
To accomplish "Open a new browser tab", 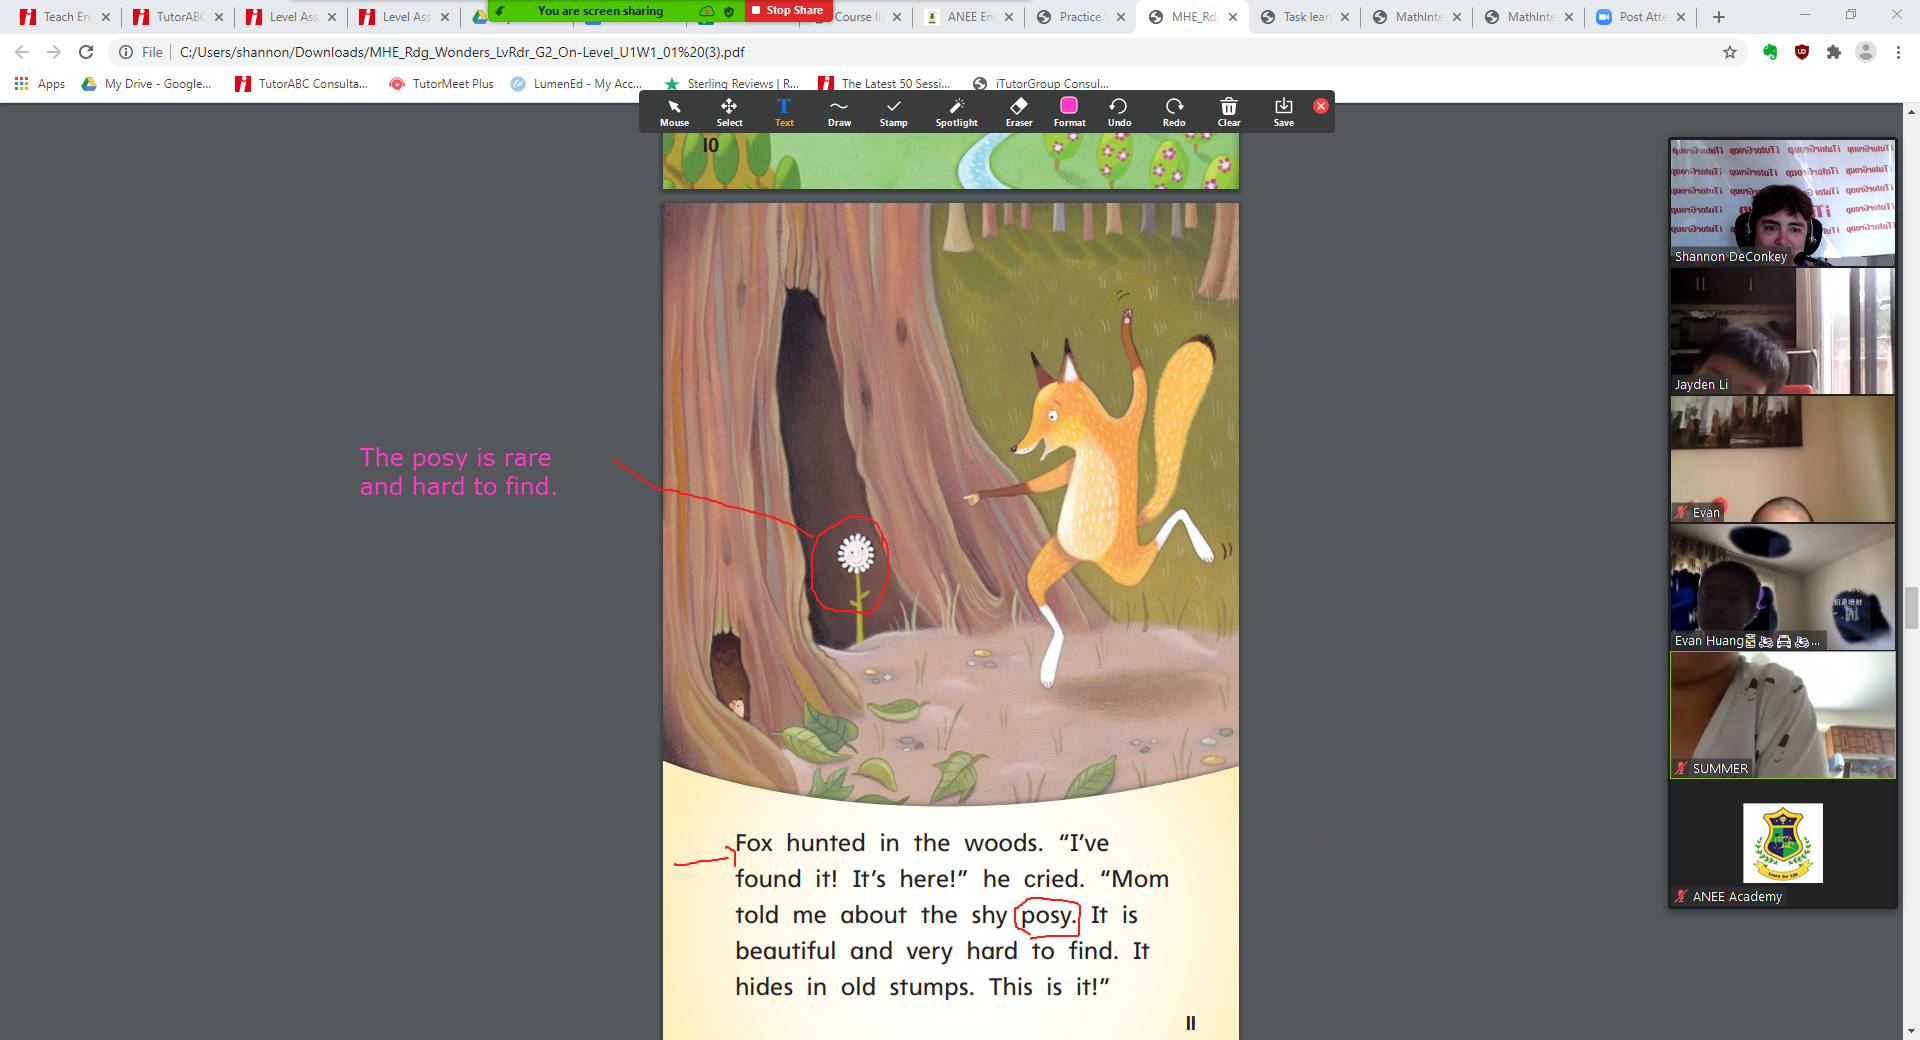I will [x=1719, y=17].
